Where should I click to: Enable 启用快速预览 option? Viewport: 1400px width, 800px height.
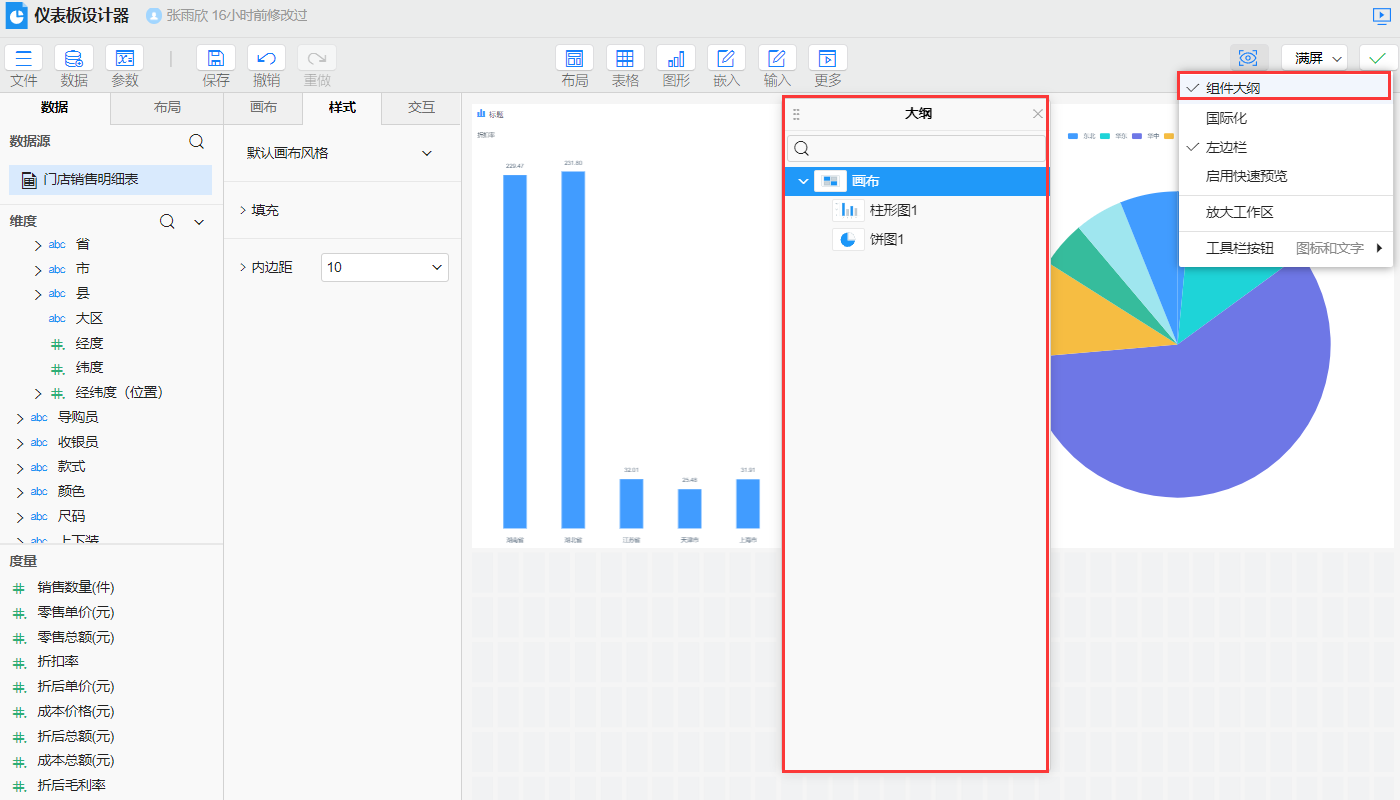(x=1246, y=176)
